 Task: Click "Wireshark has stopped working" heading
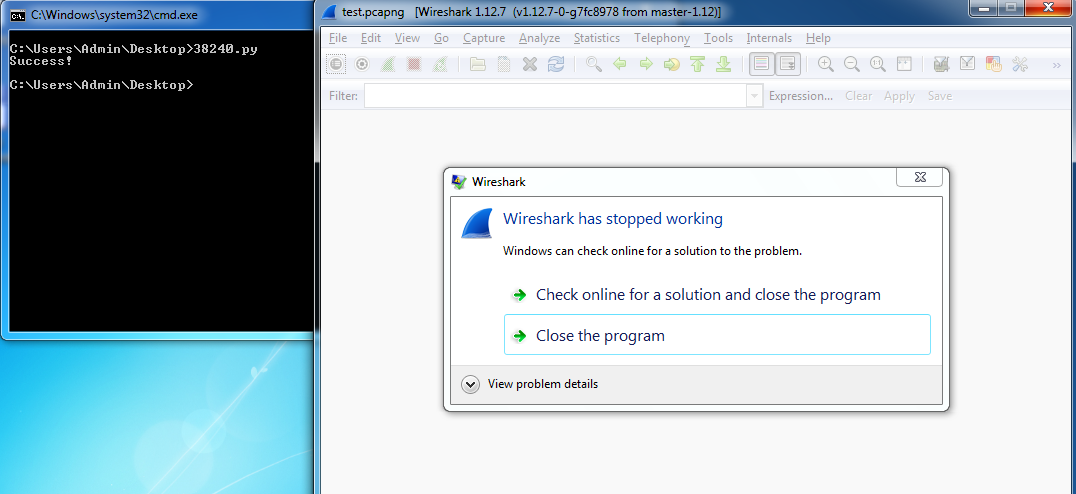tap(613, 219)
